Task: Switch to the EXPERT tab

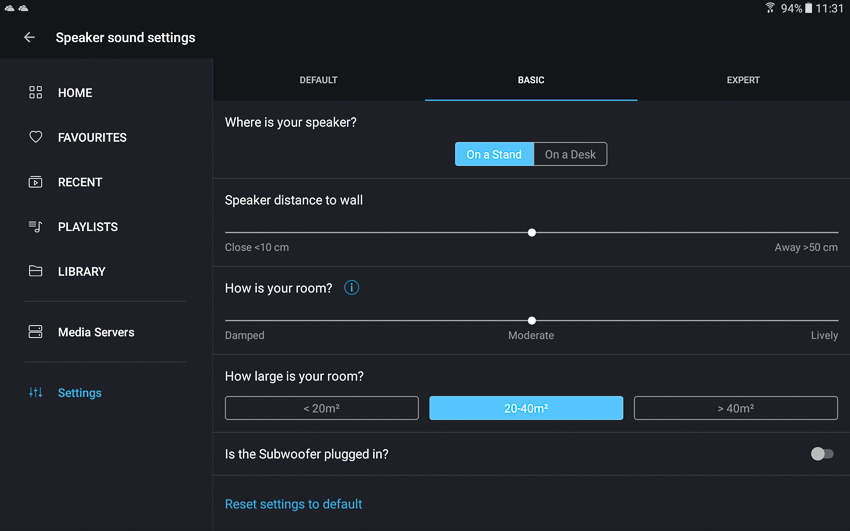Action: tap(743, 80)
